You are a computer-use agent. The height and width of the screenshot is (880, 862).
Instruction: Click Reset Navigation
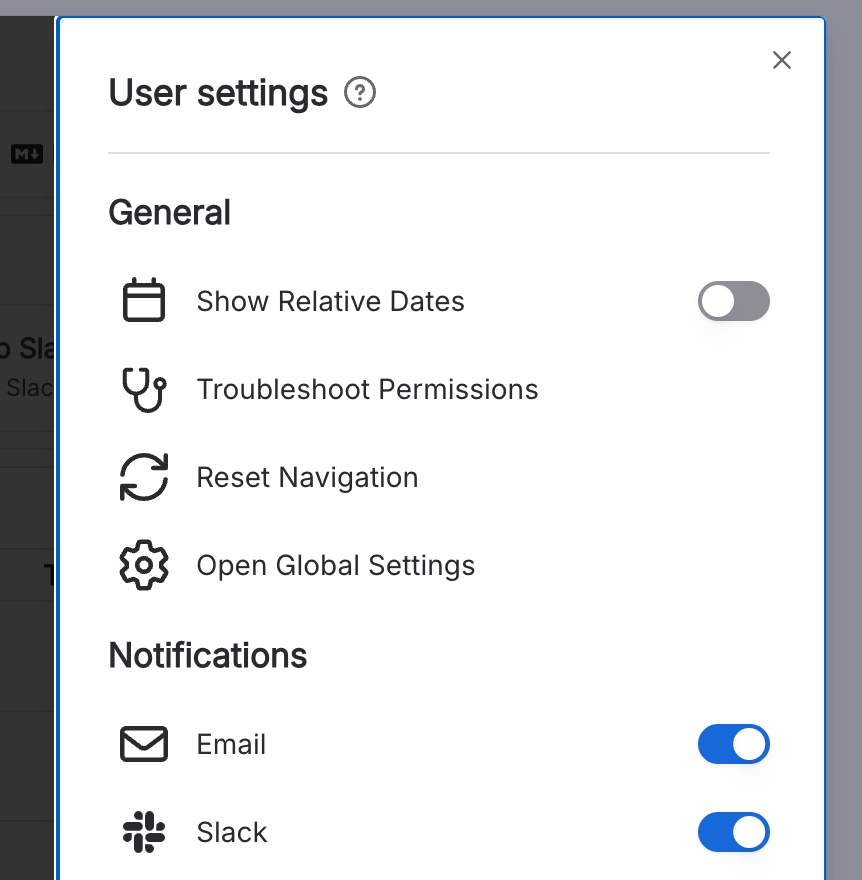307,477
